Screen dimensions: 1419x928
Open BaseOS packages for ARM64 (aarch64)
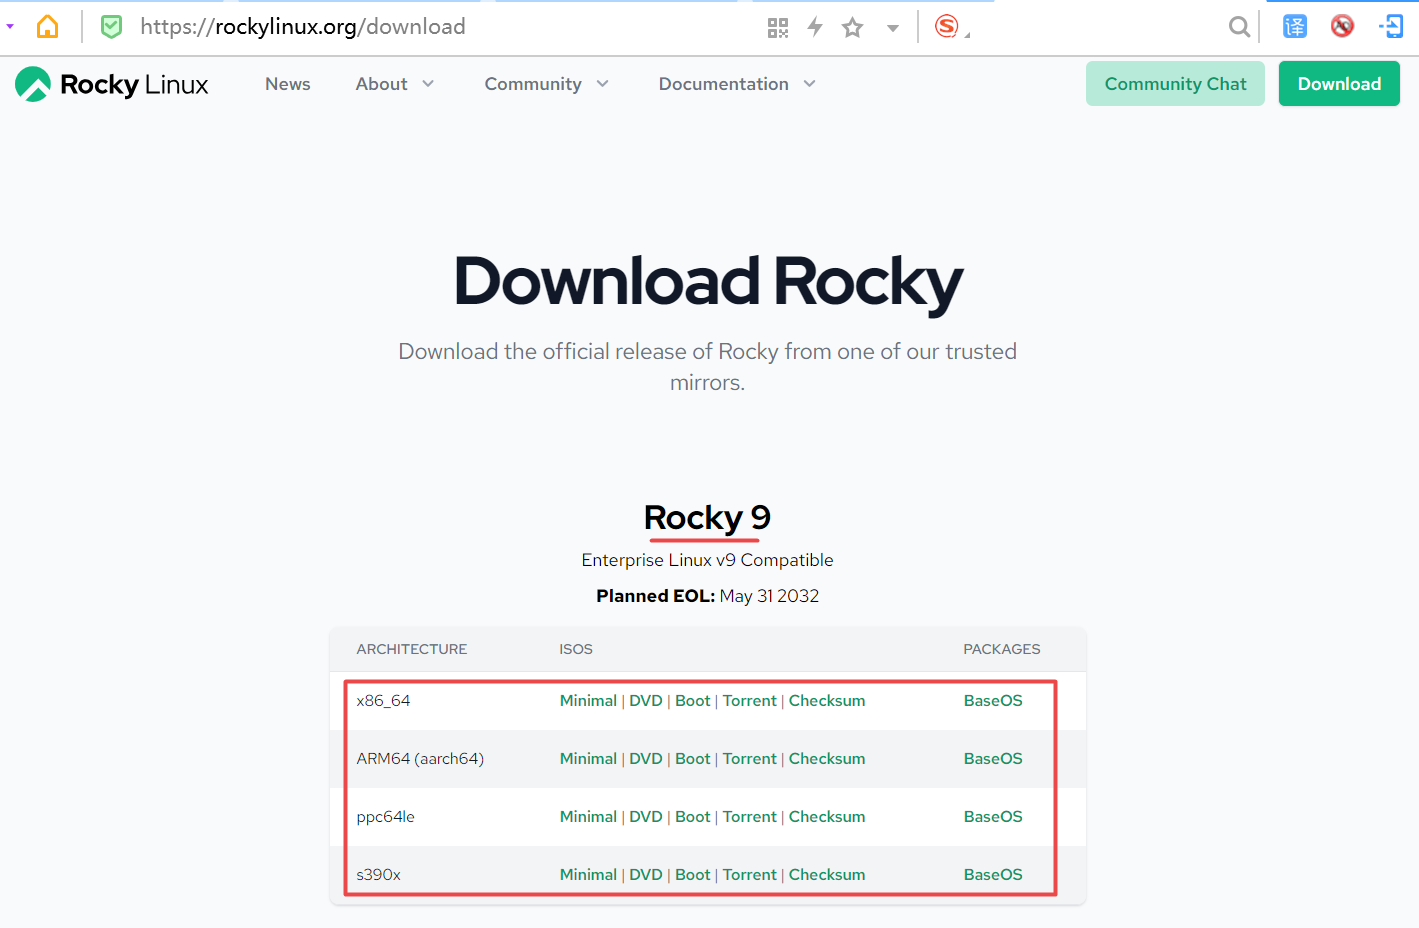pos(993,759)
